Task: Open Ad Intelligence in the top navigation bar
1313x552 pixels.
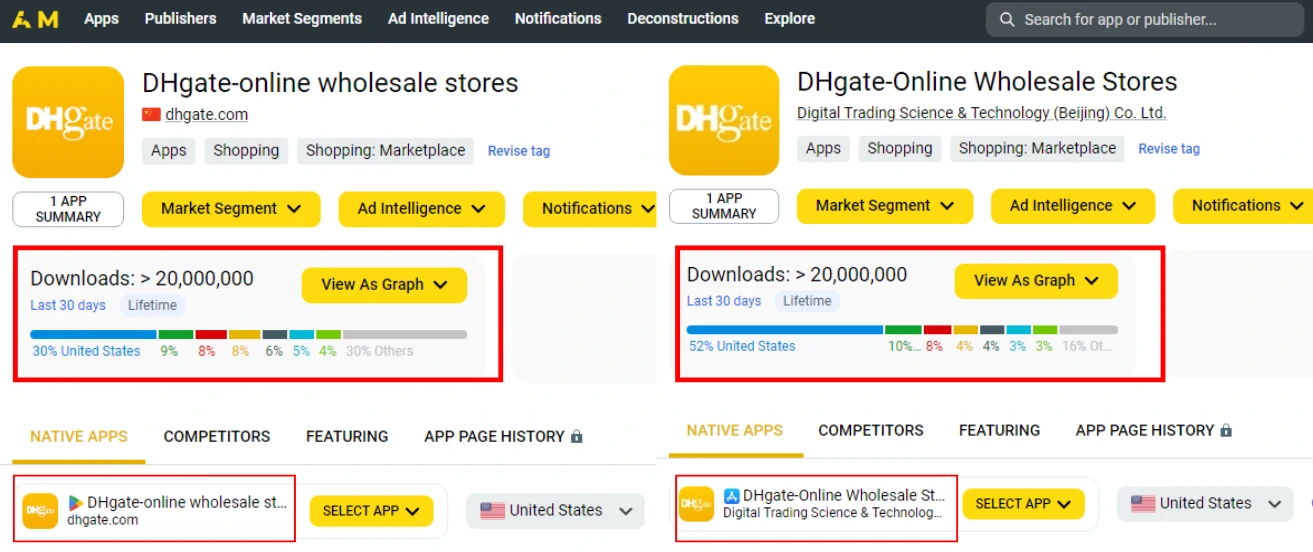Action: (x=438, y=19)
